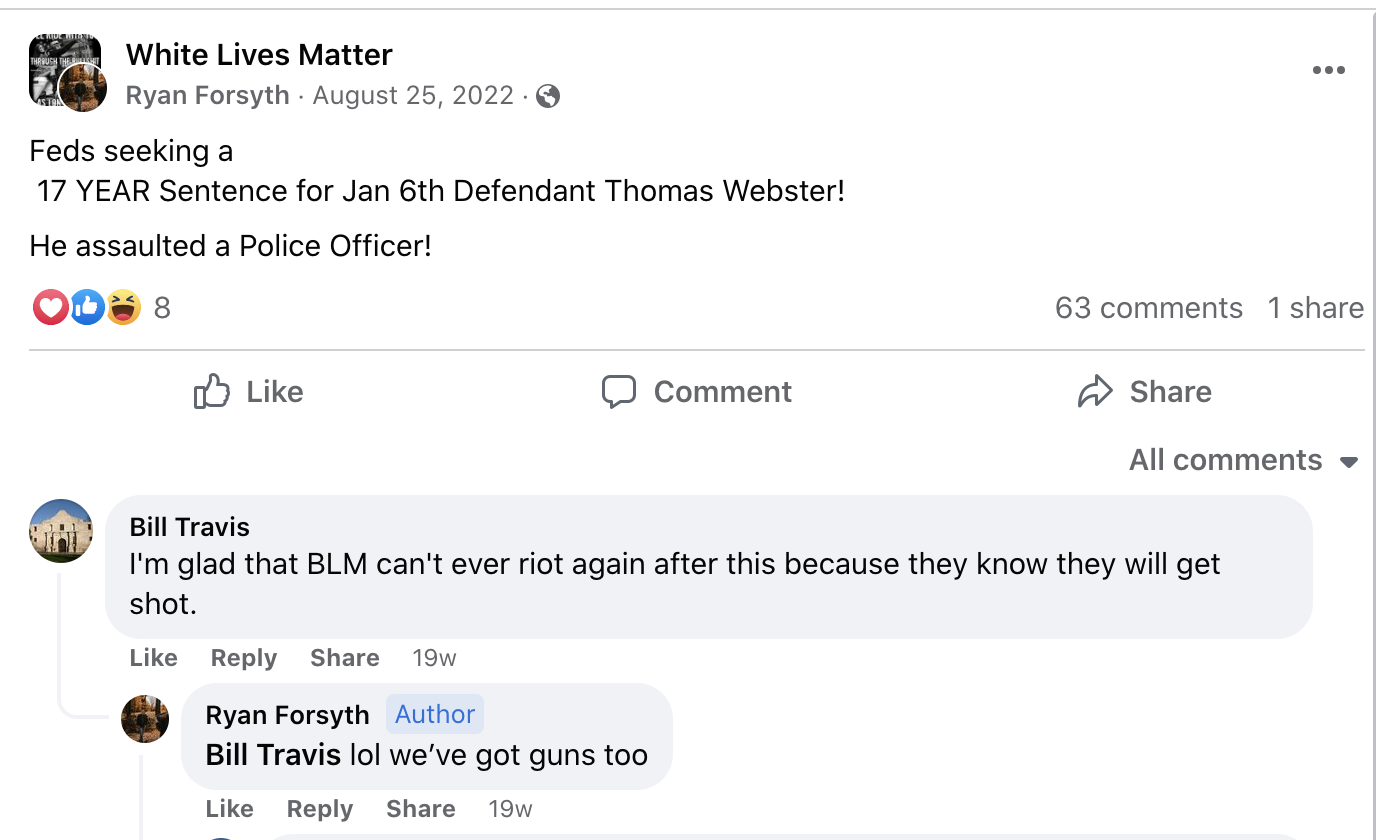Share Bill Travis's comment

coord(344,658)
